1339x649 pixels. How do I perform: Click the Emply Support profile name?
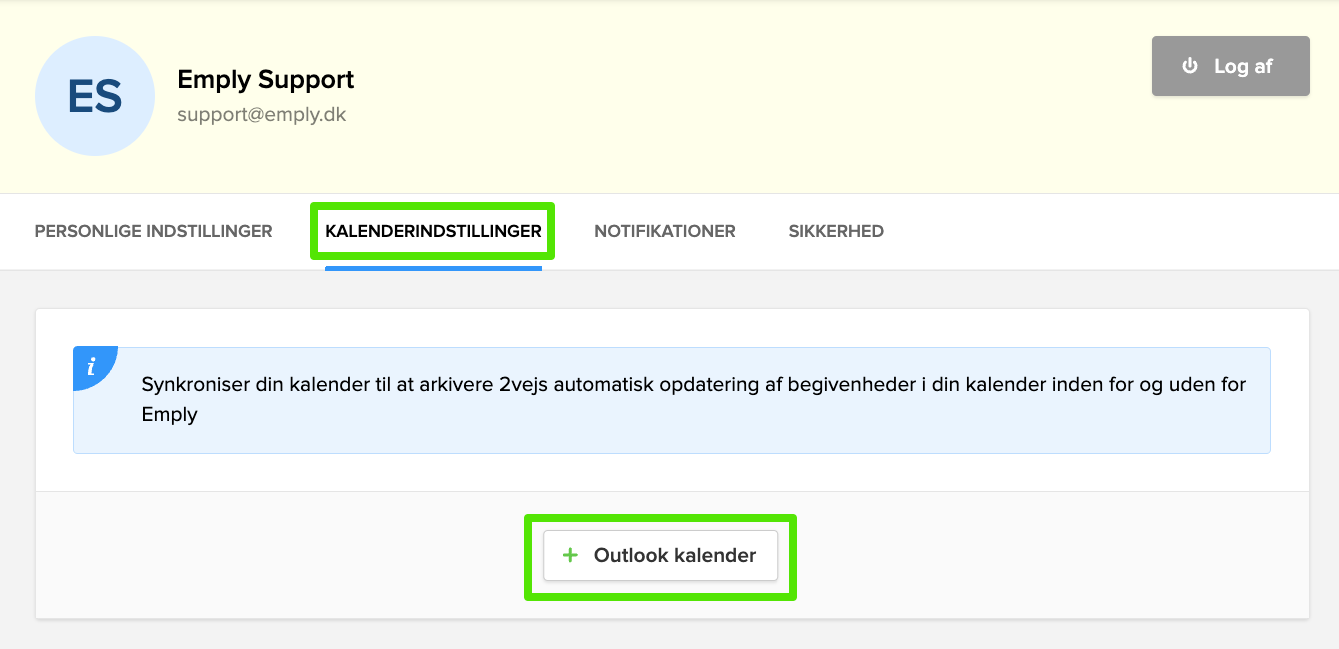(265, 79)
